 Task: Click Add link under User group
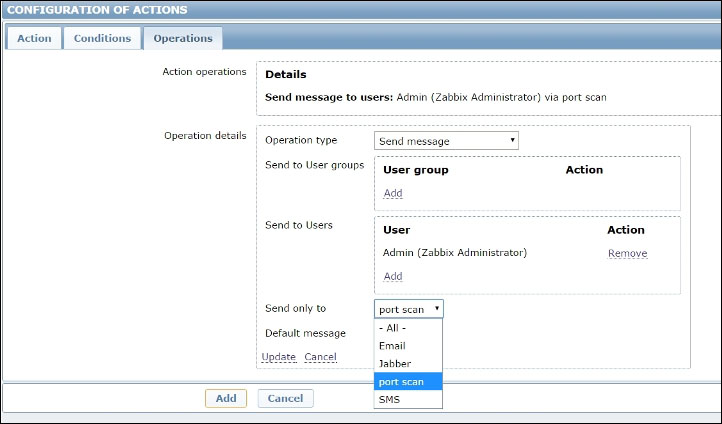(393, 193)
